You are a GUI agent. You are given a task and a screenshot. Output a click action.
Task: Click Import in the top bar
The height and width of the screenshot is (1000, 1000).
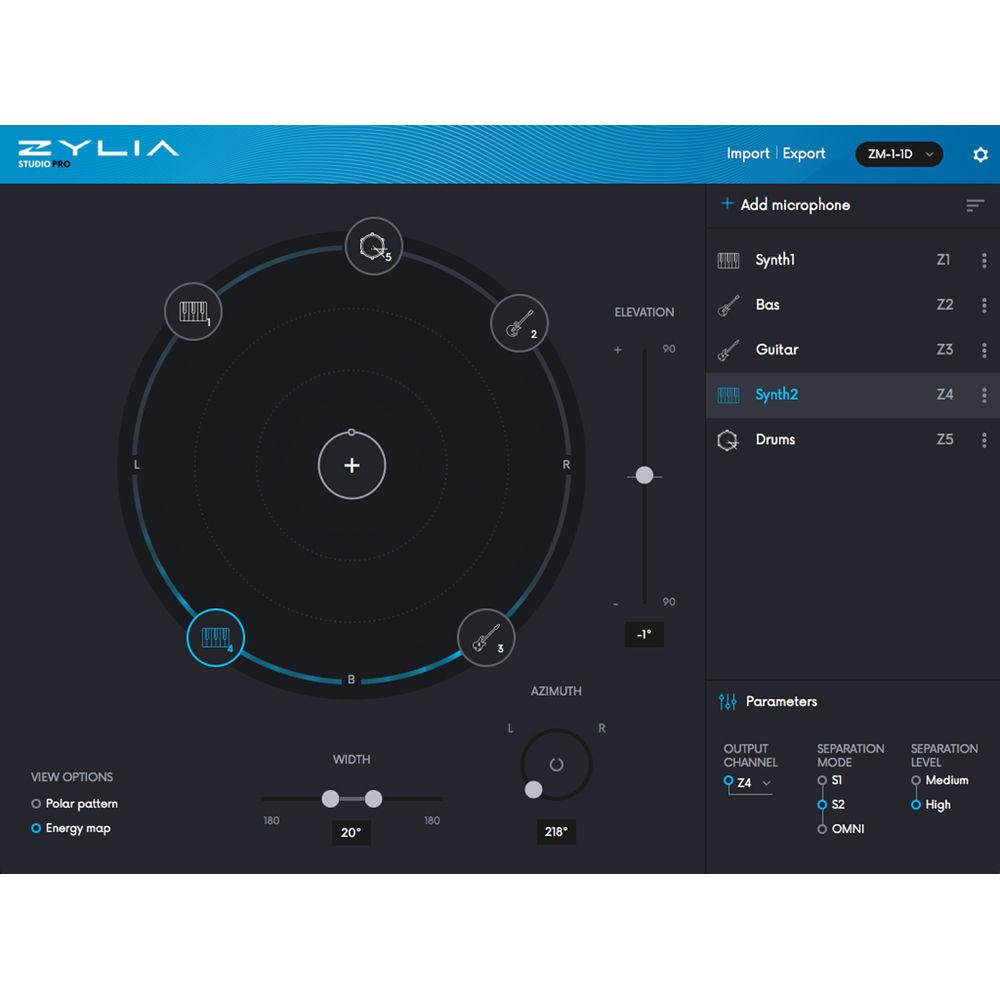click(x=748, y=154)
